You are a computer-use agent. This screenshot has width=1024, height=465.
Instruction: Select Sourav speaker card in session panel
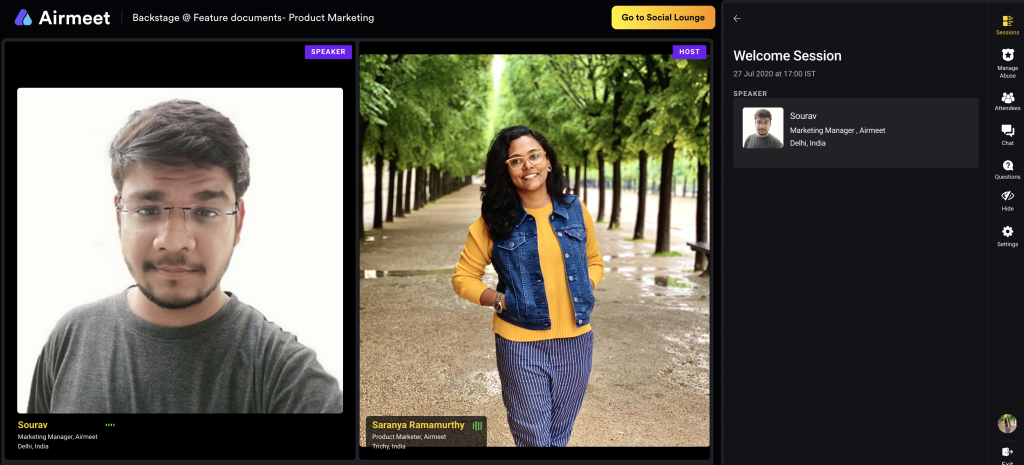tap(855, 132)
